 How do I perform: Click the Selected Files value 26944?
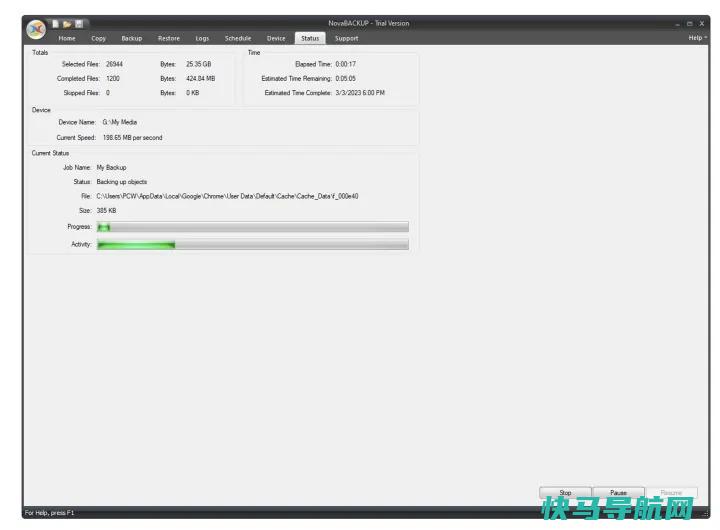[x=114, y=64]
